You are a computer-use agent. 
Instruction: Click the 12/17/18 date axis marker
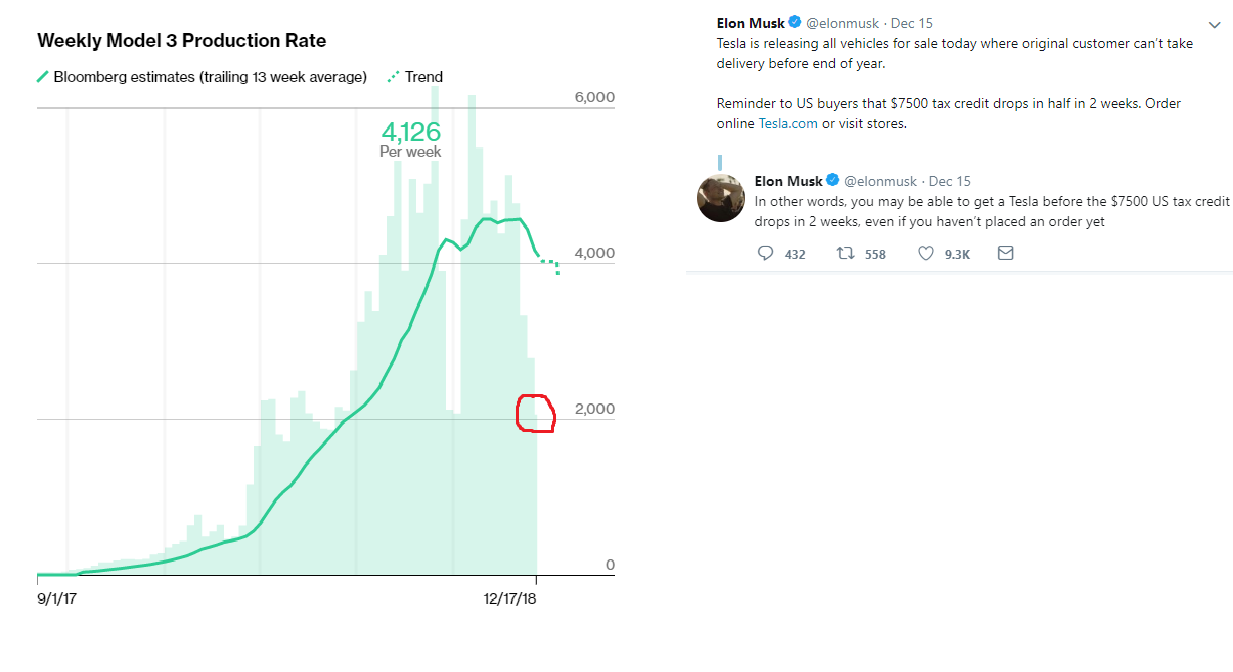click(x=510, y=599)
